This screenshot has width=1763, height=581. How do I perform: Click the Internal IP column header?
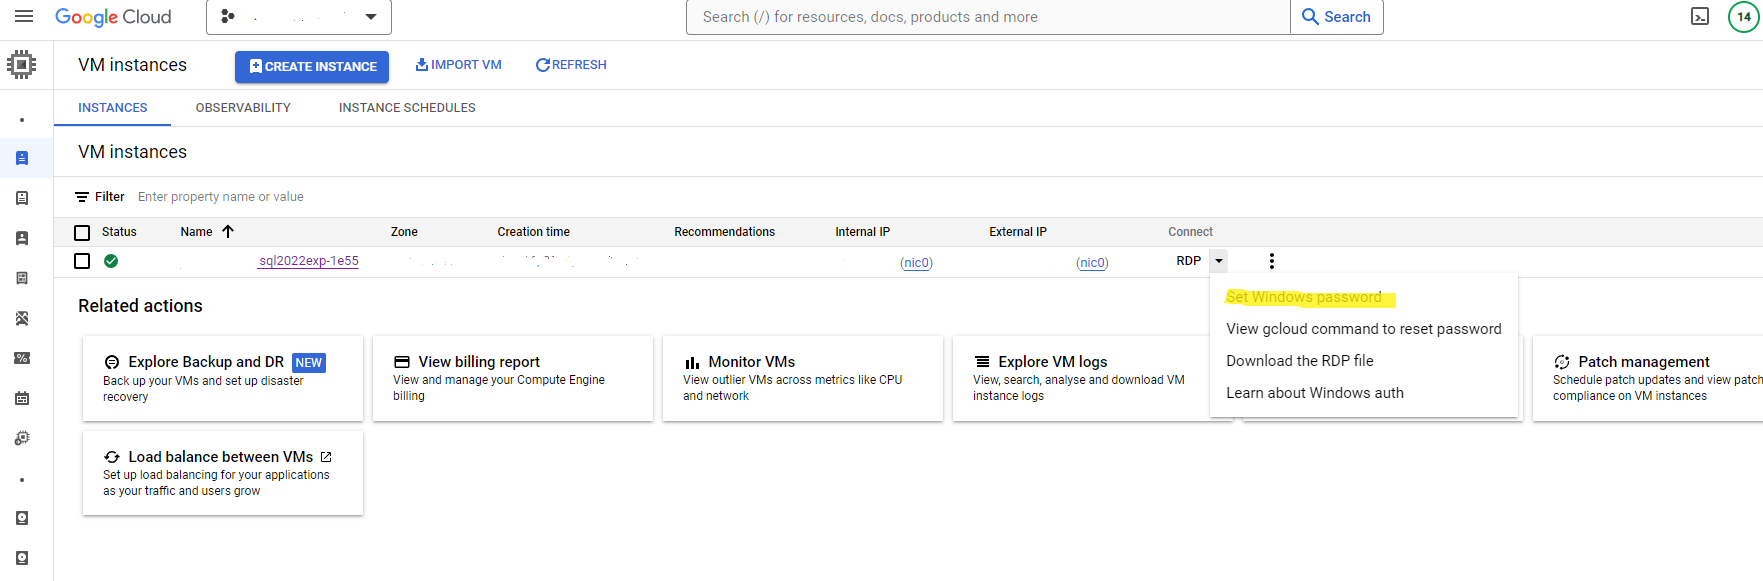[862, 232]
